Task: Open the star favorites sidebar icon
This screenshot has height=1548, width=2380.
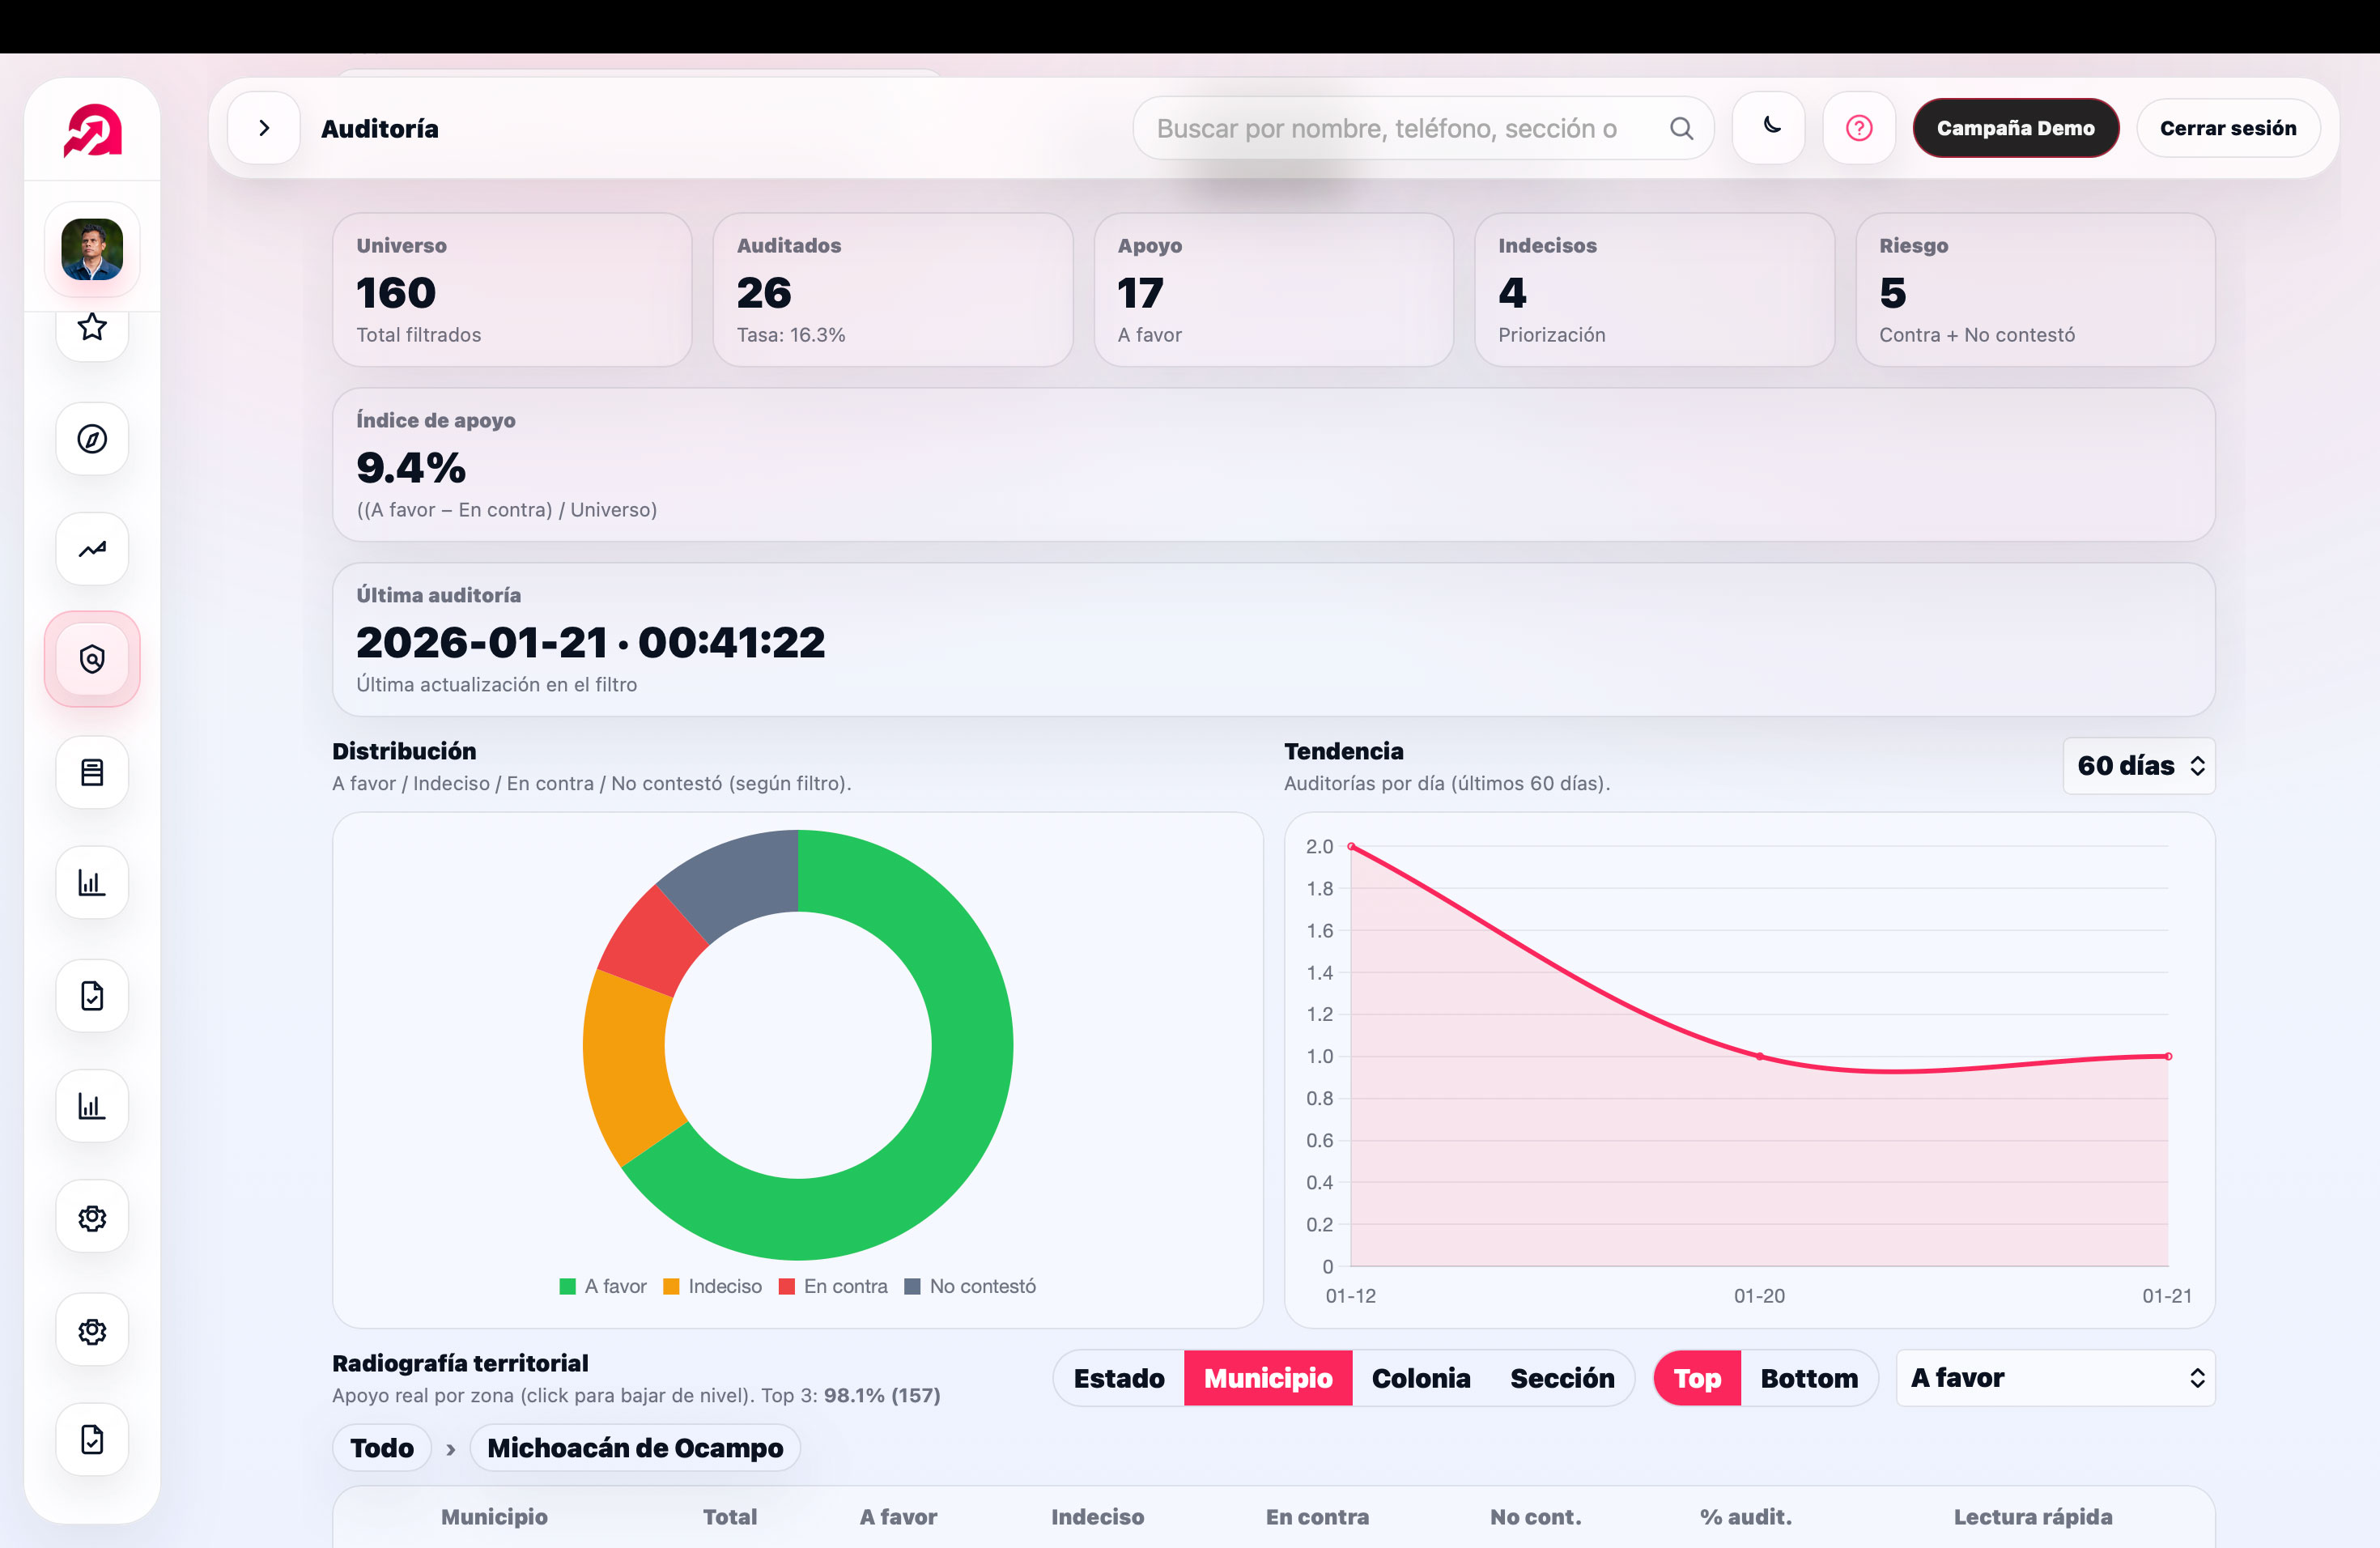Action: click(x=92, y=326)
